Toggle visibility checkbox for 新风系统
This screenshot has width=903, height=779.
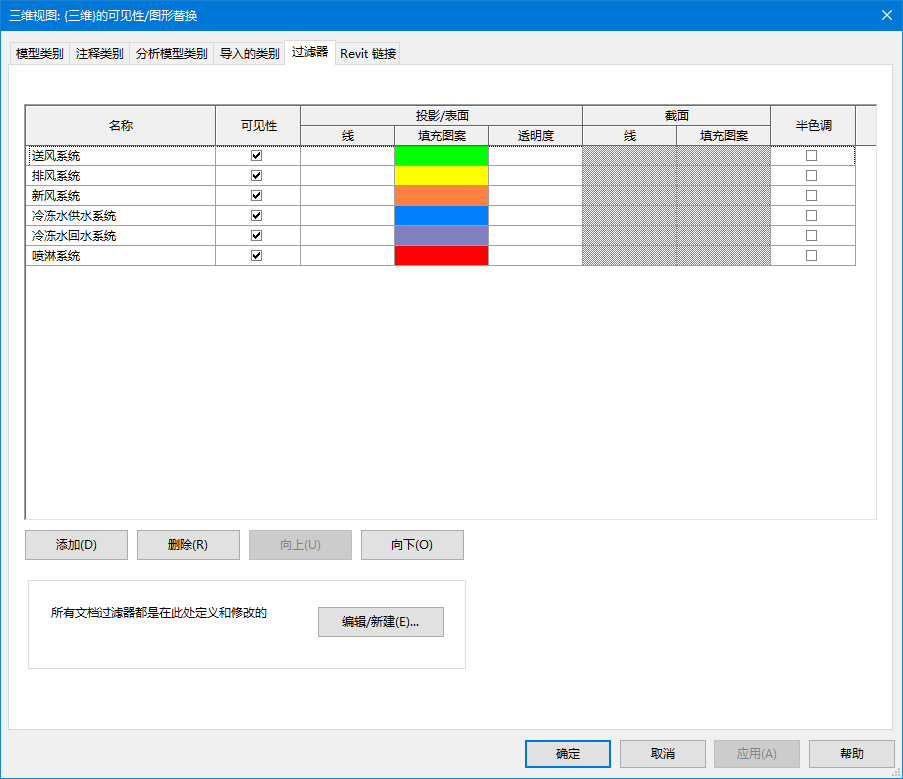coord(256,196)
